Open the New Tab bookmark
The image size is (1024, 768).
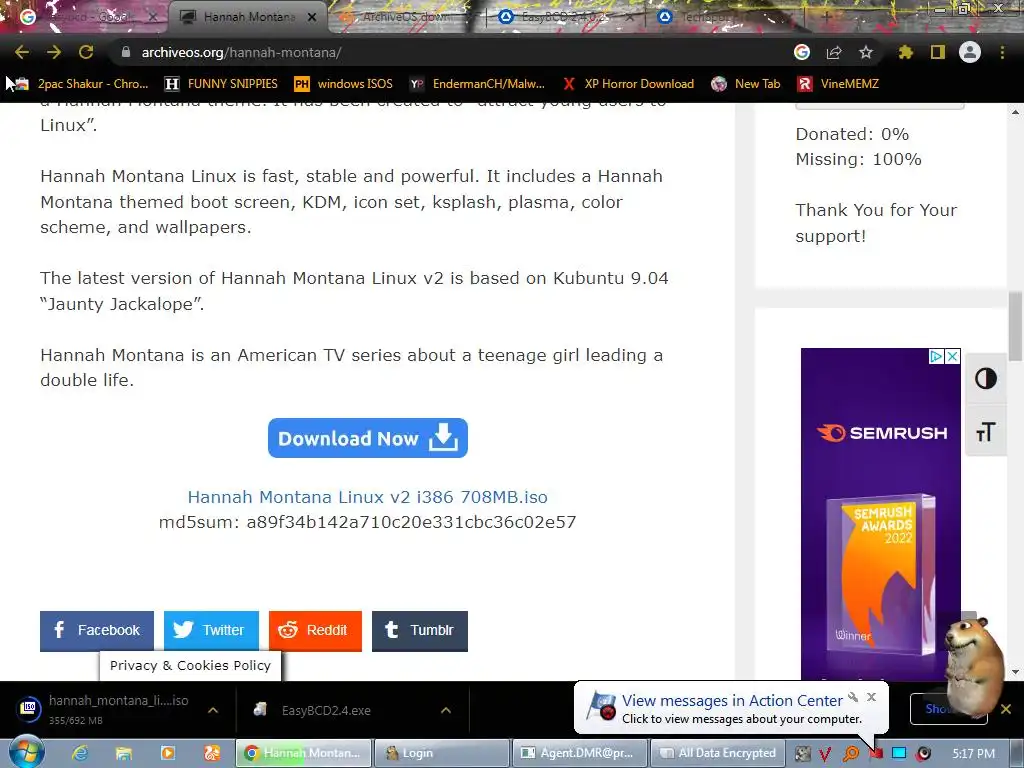coord(746,84)
